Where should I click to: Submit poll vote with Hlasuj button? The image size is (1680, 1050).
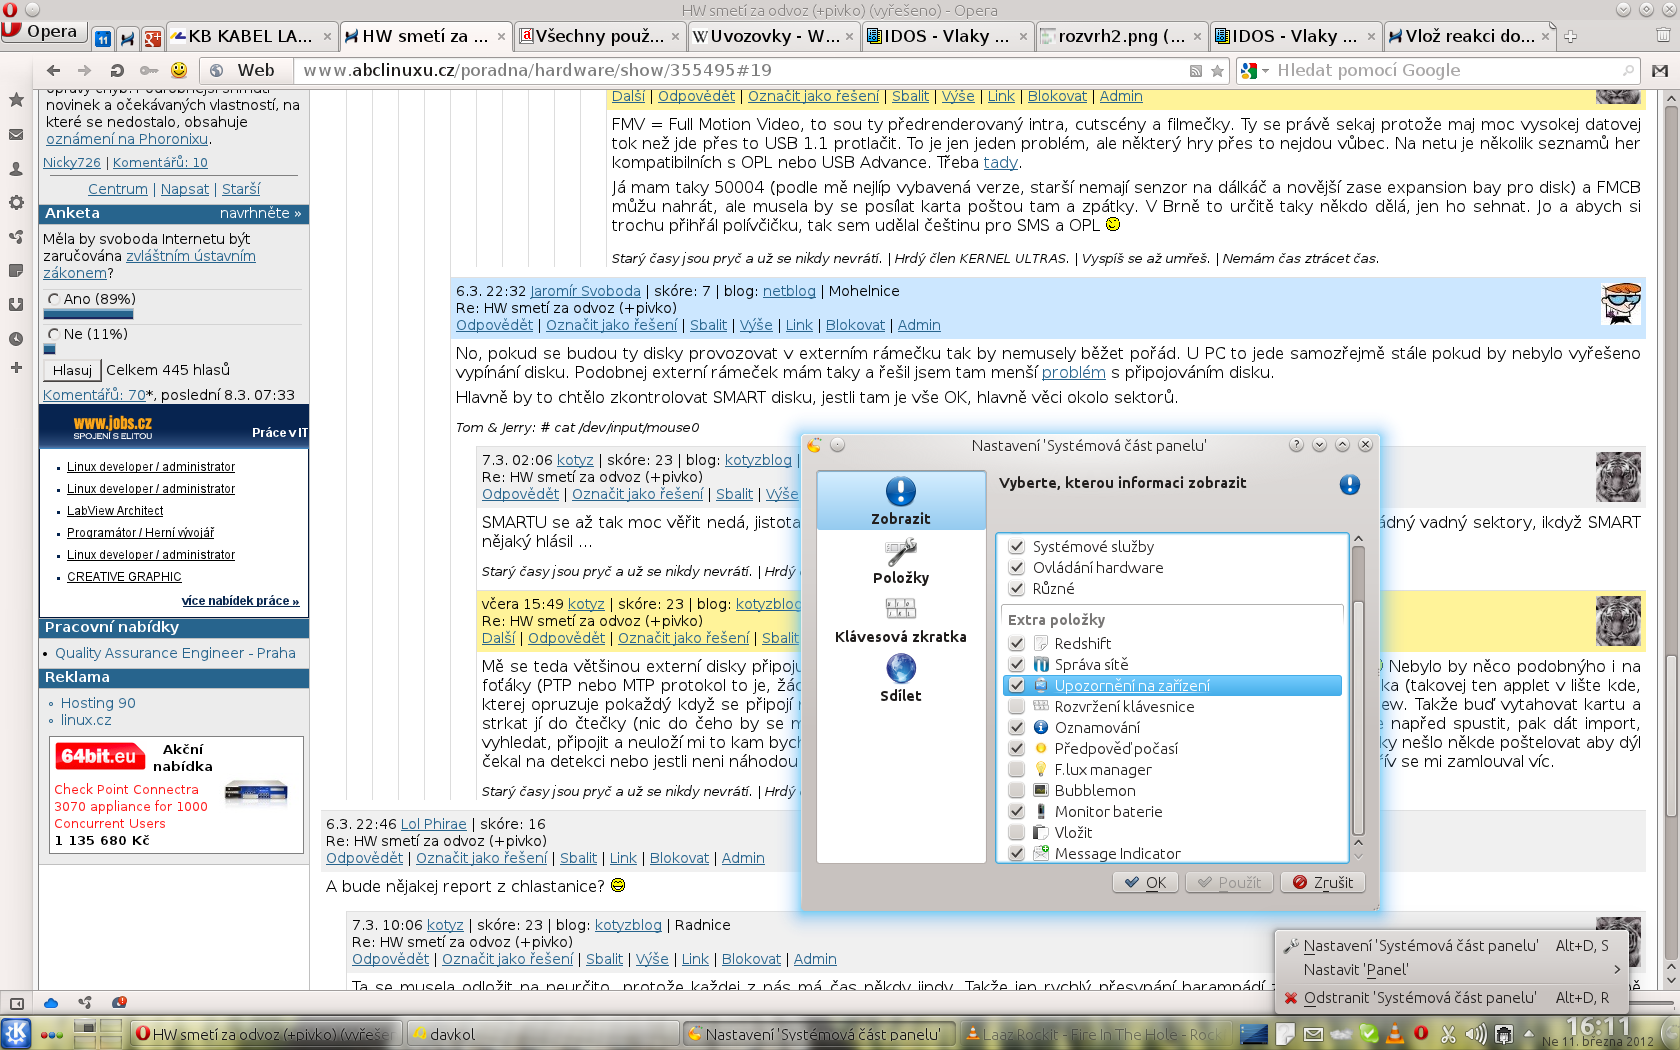coord(72,370)
